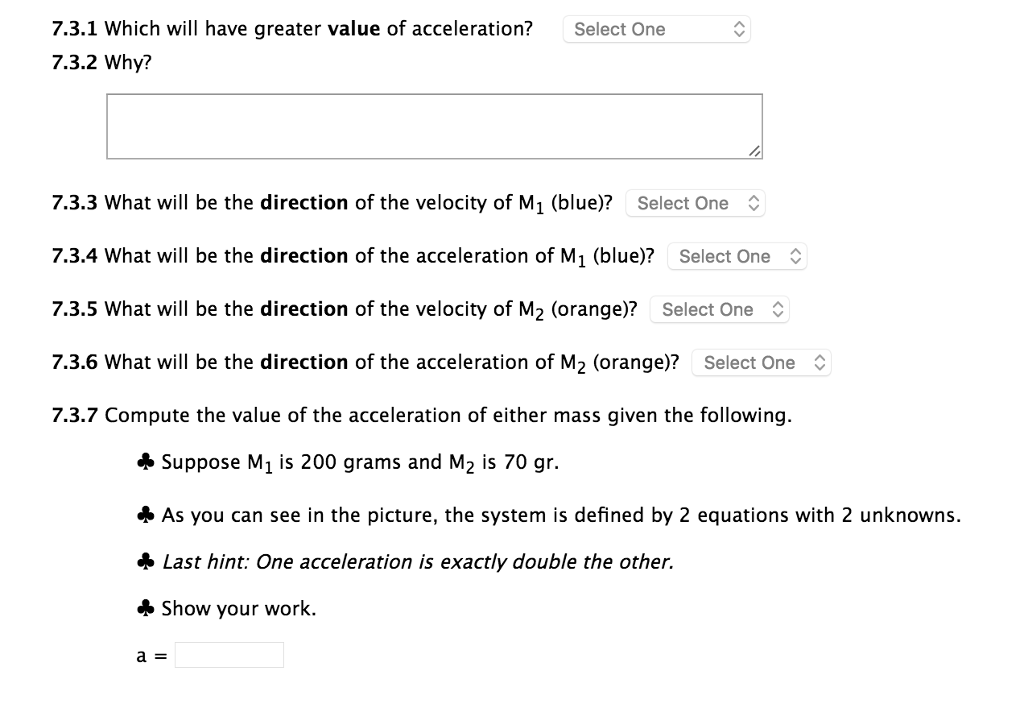Viewport: 1024px width, 704px height.
Task: Click chevron arrows on 7.3.6 acceleration selector
Action: tap(820, 362)
